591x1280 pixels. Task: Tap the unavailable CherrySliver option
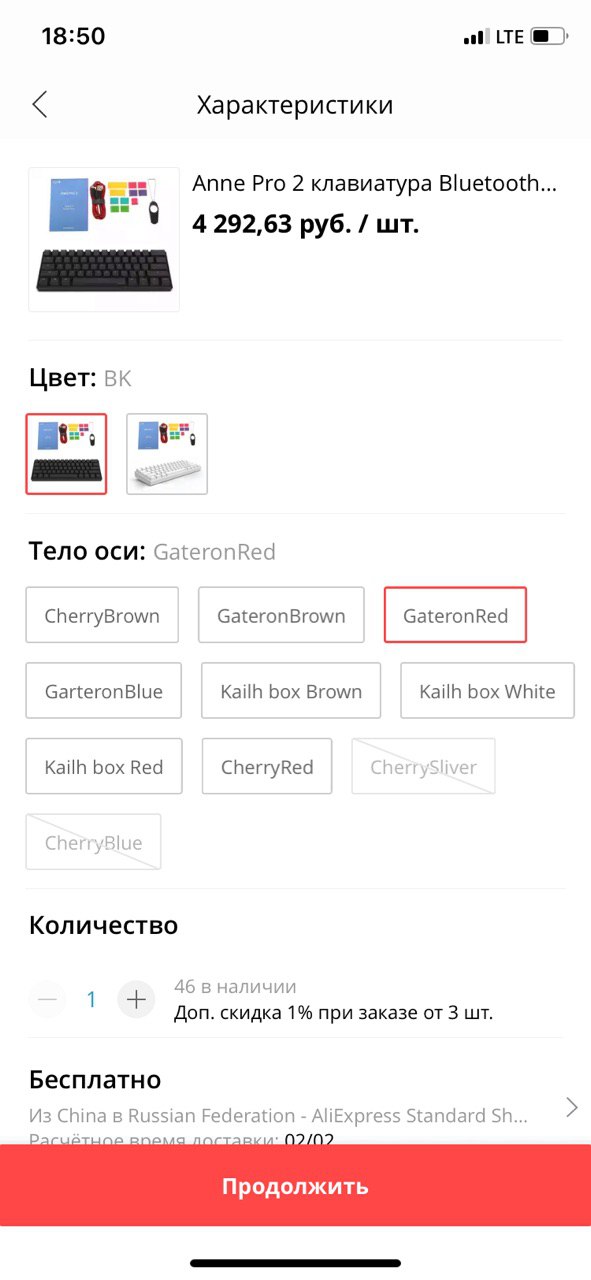(423, 767)
